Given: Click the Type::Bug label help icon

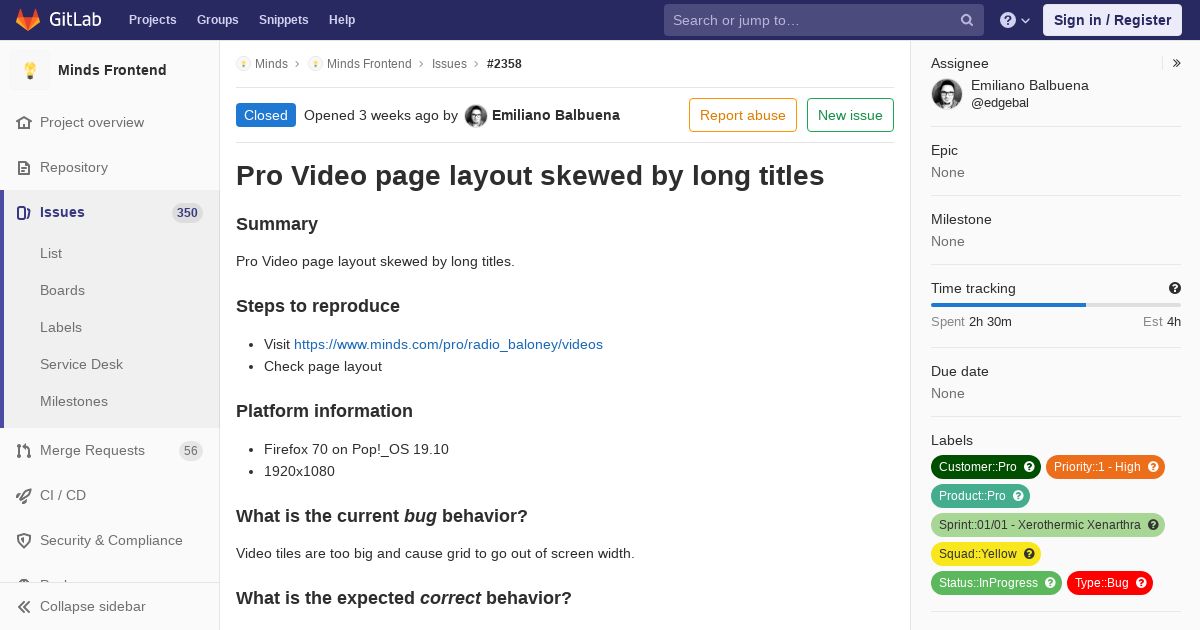Looking at the screenshot, I should 1141,583.
